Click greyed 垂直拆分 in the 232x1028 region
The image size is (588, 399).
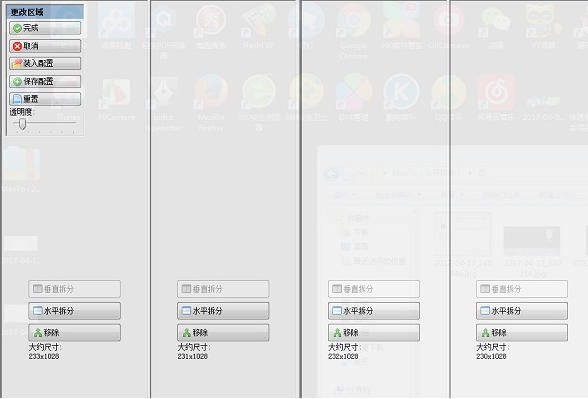tap(374, 289)
